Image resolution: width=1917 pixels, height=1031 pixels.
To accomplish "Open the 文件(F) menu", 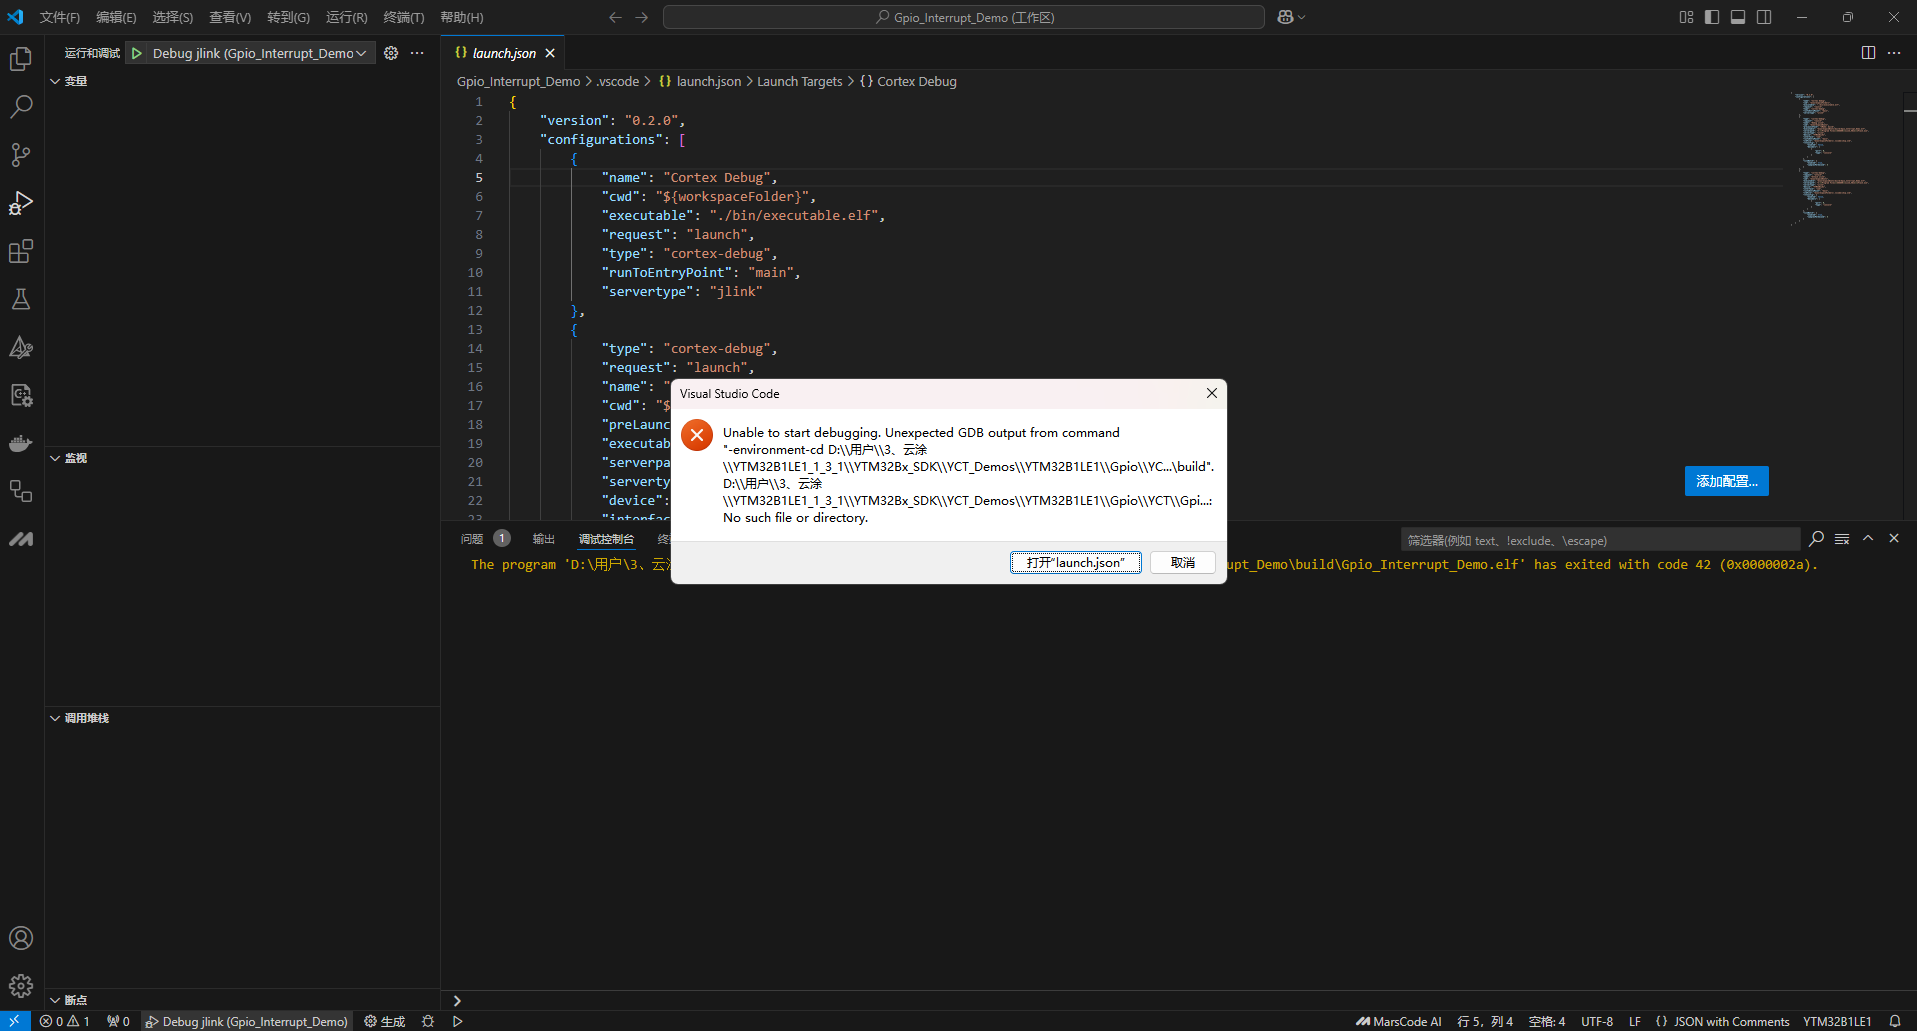I will 60,17.
